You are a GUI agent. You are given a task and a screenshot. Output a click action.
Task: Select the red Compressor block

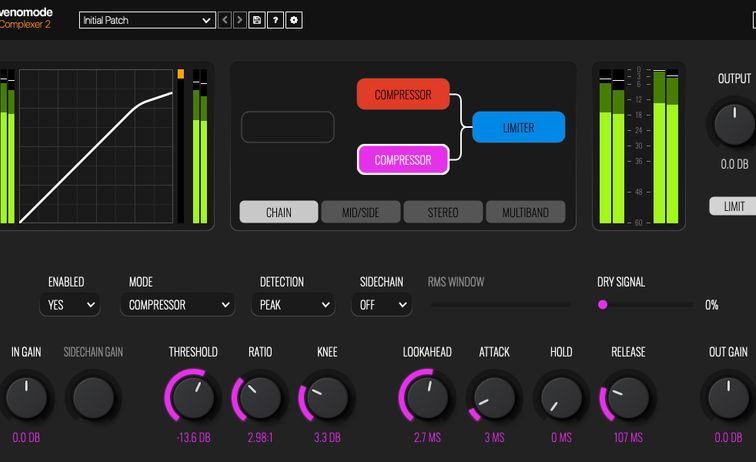403,94
